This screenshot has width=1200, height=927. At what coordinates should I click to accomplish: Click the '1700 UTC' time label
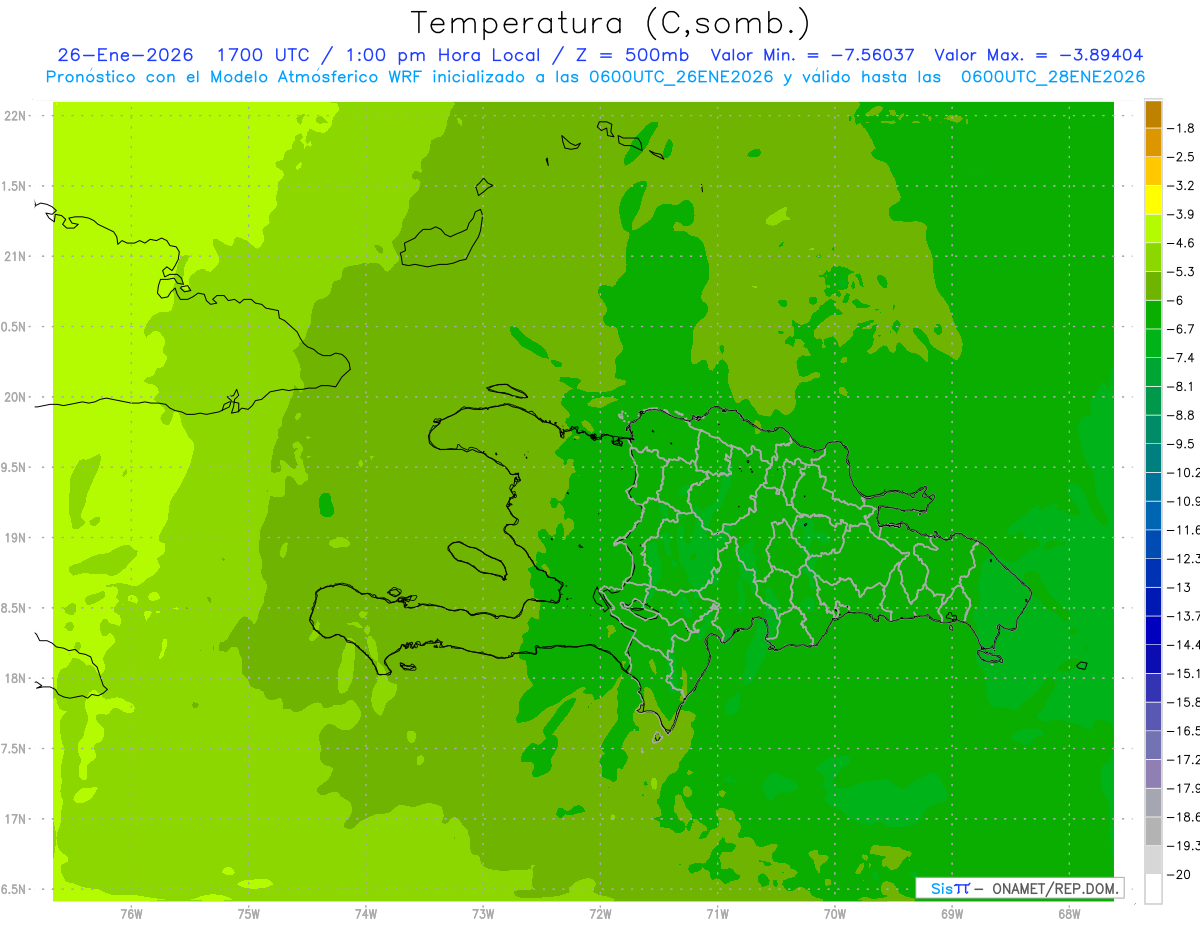264,55
